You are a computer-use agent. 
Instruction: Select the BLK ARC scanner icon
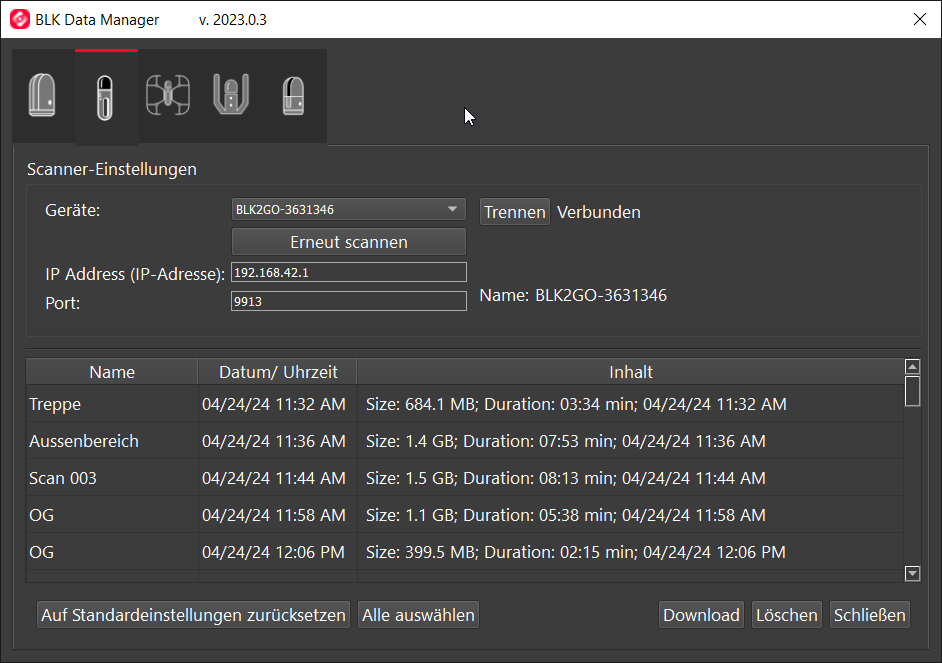231,96
